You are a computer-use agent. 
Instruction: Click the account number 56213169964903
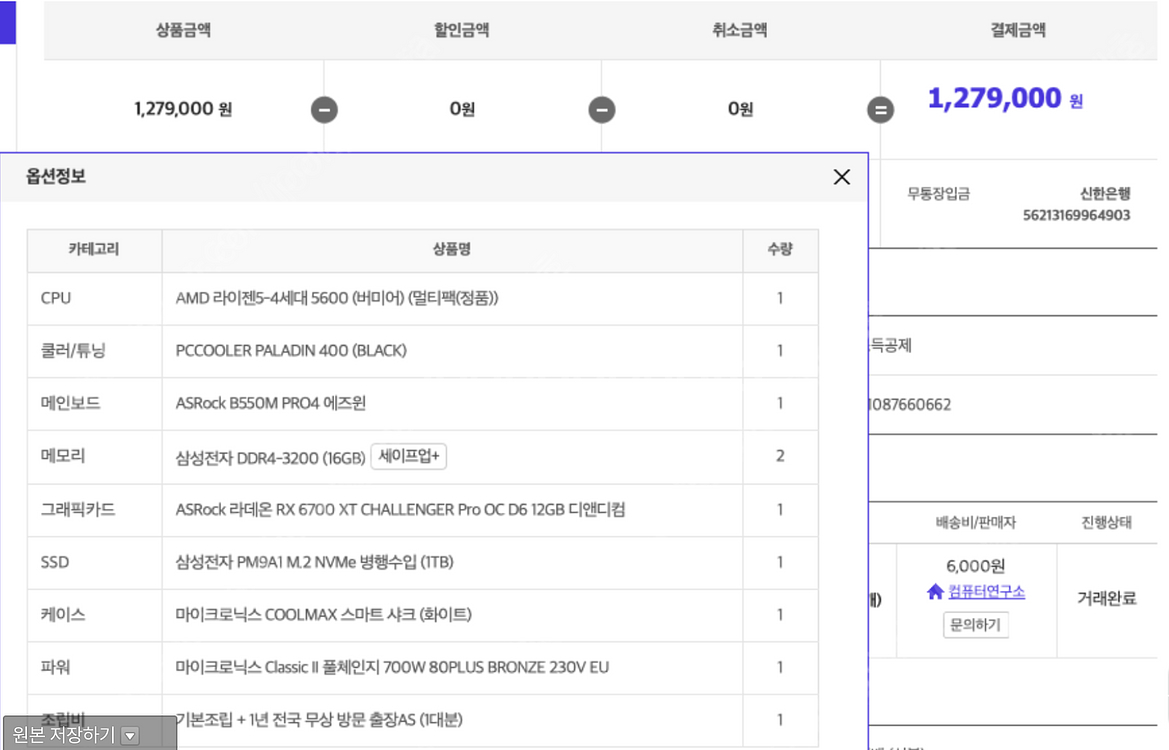click(x=1077, y=215)
